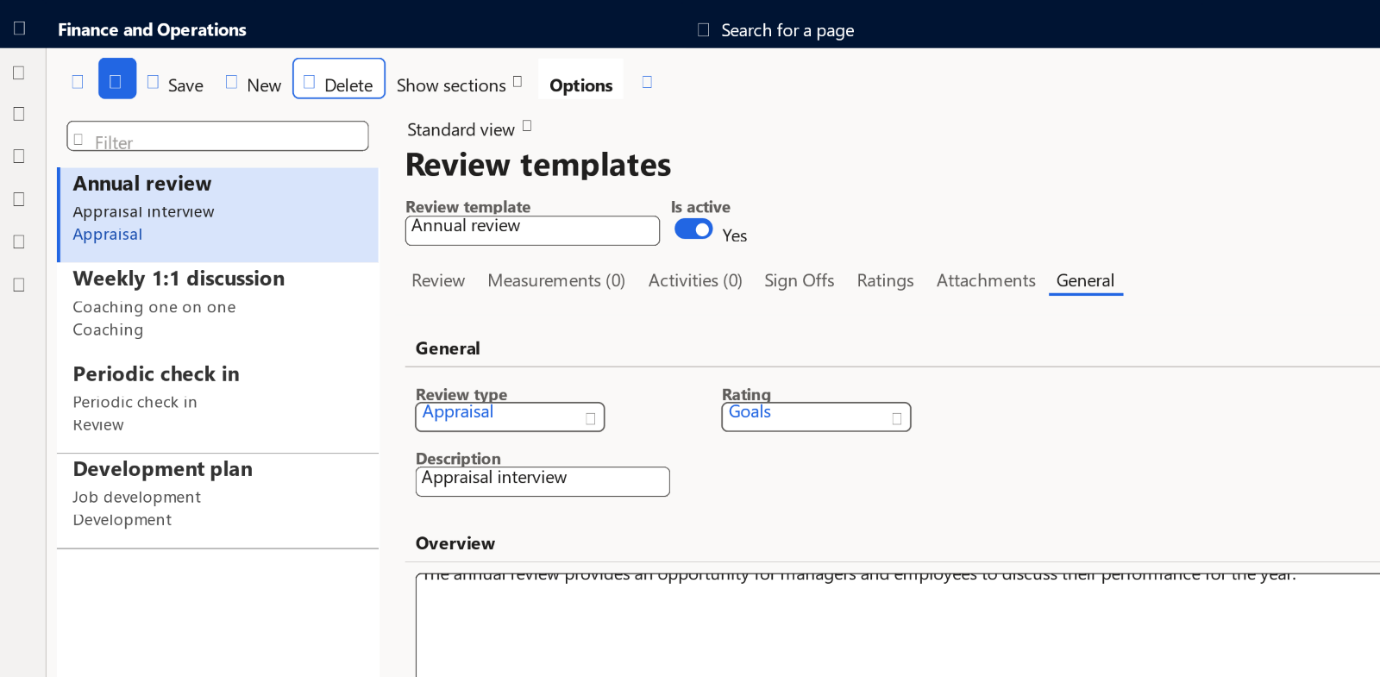The image size is (1380, 677).
Task: Follow the Goals link in Rating
Action: click(x=750, y=412)
